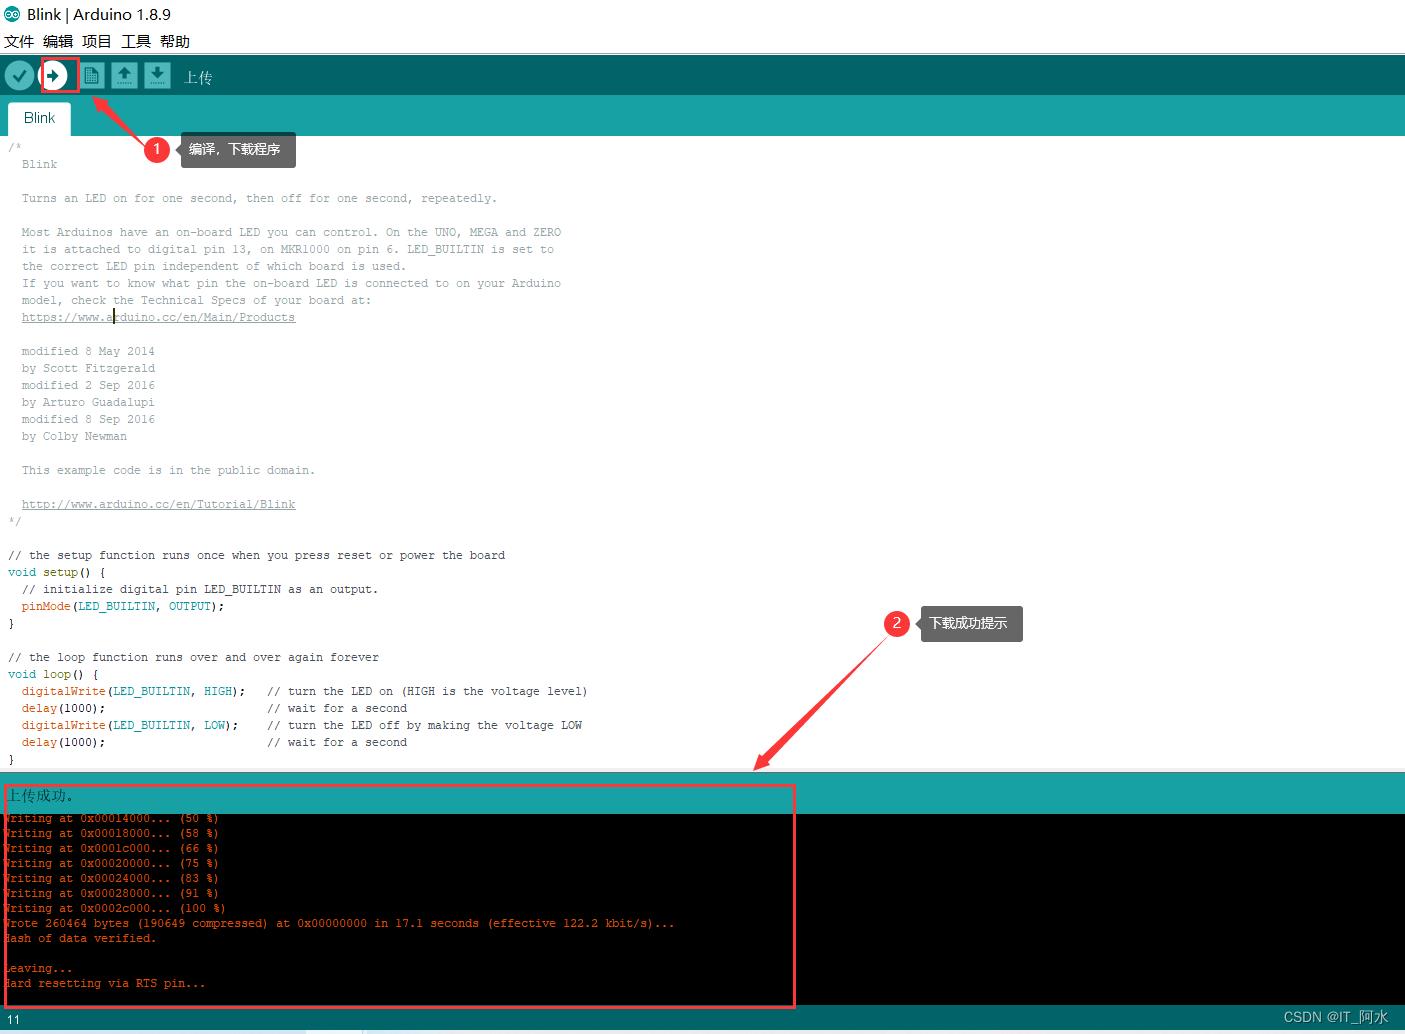Click the 'Leaving...' console line
1405x1034 pixels.
38,968
